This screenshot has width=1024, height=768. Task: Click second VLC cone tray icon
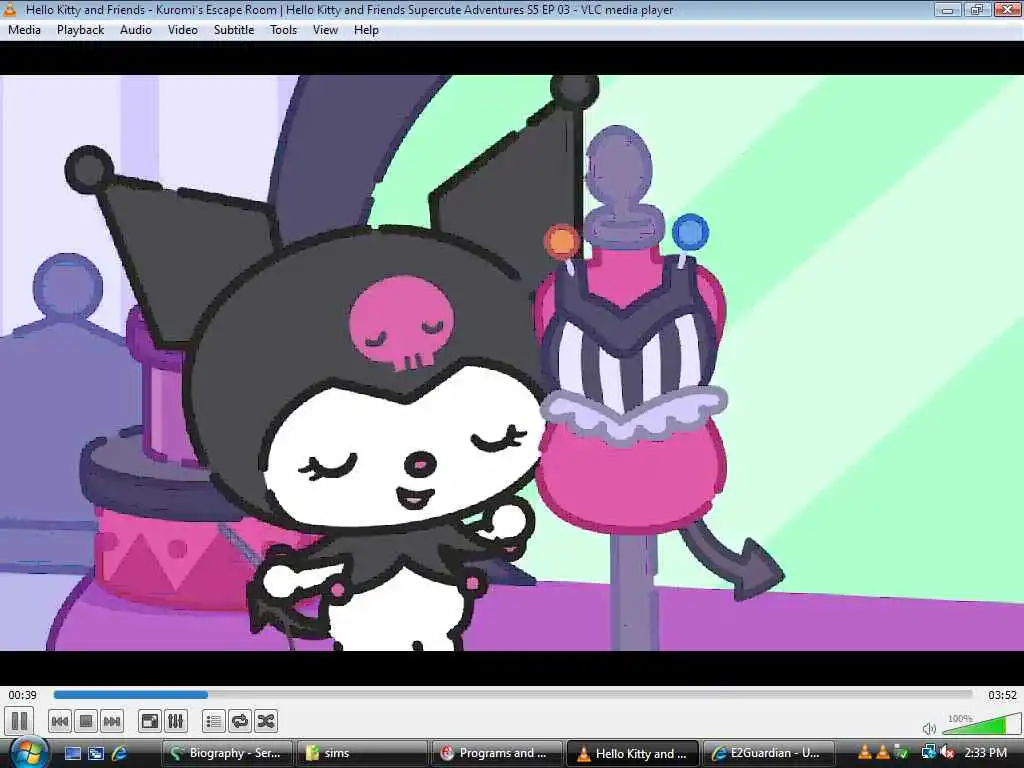[883, 753]
